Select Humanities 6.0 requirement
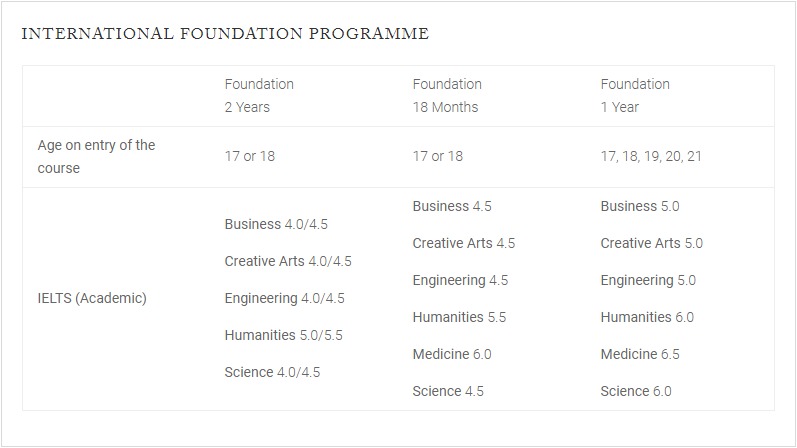This screenshot has height=448, width=797. coord(647,317)
